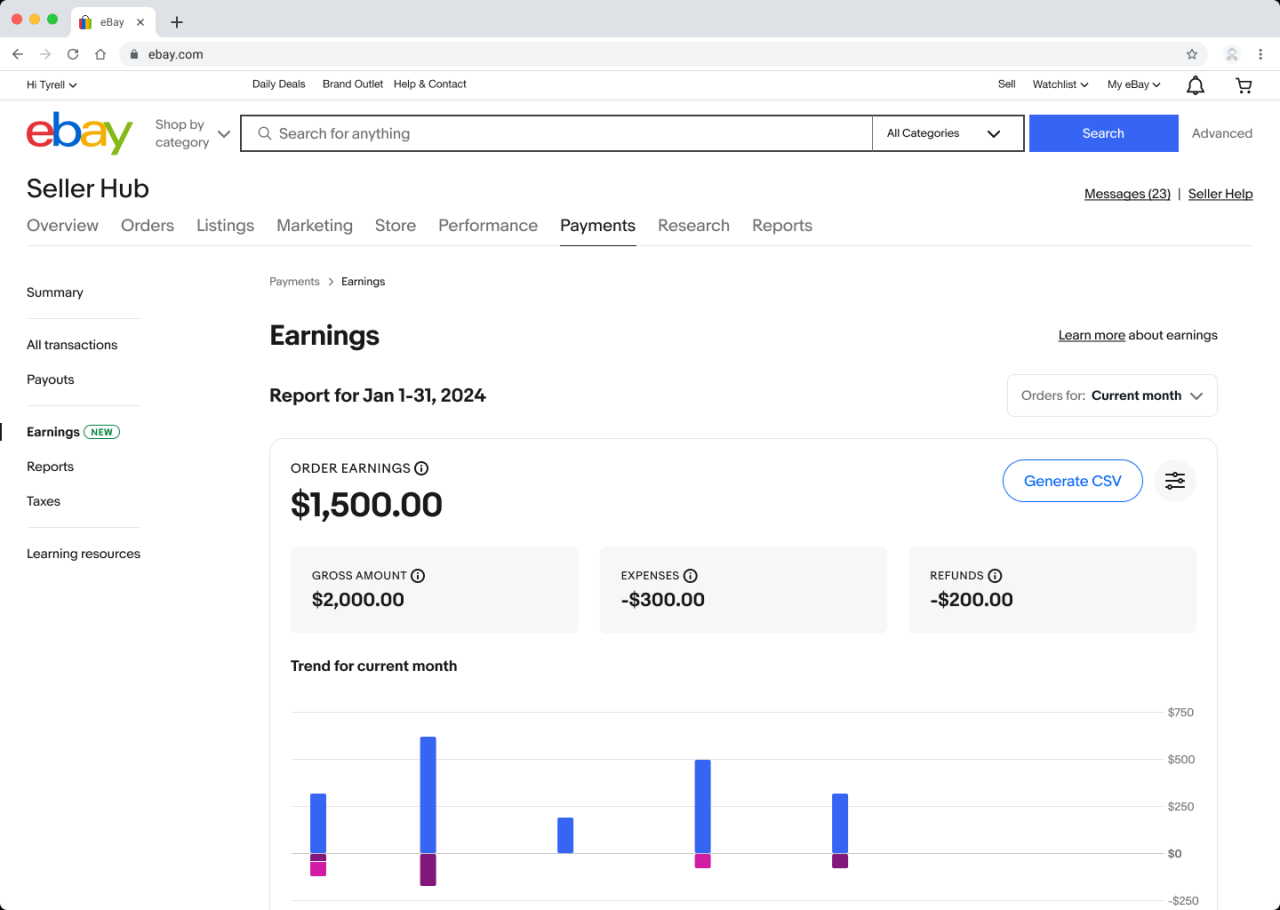Click the profile icon in the address bar
1280x910 pixels.
pyautogui.click(x=1231, y=54)
